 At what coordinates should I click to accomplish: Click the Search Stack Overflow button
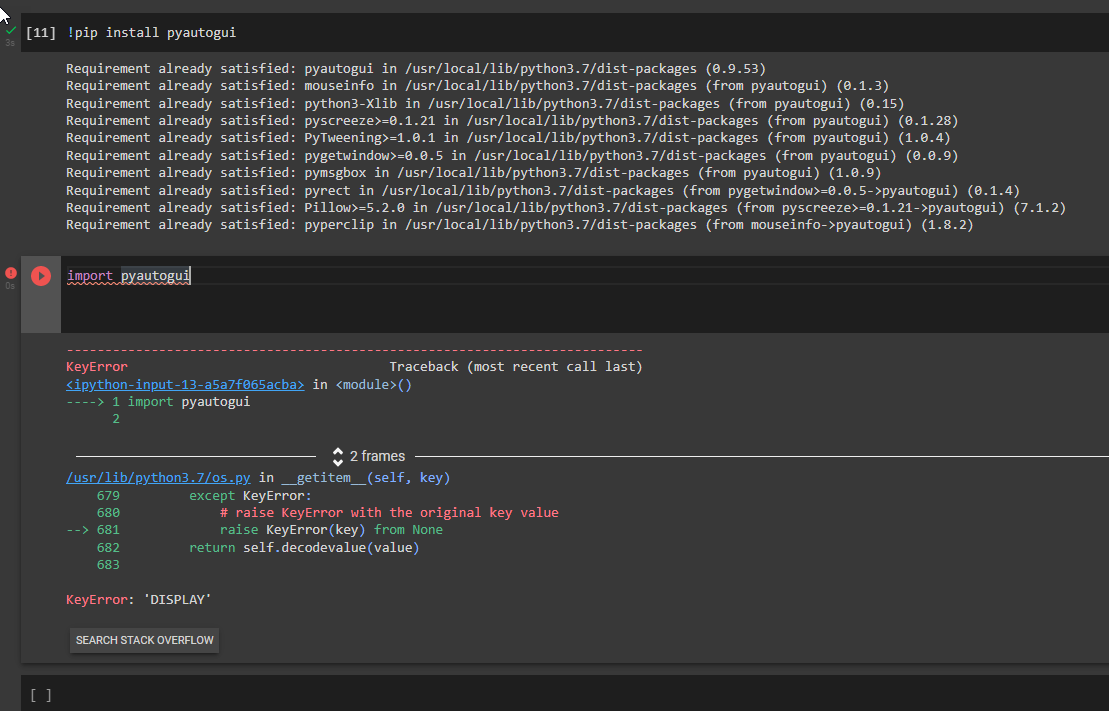coord(144,640)
